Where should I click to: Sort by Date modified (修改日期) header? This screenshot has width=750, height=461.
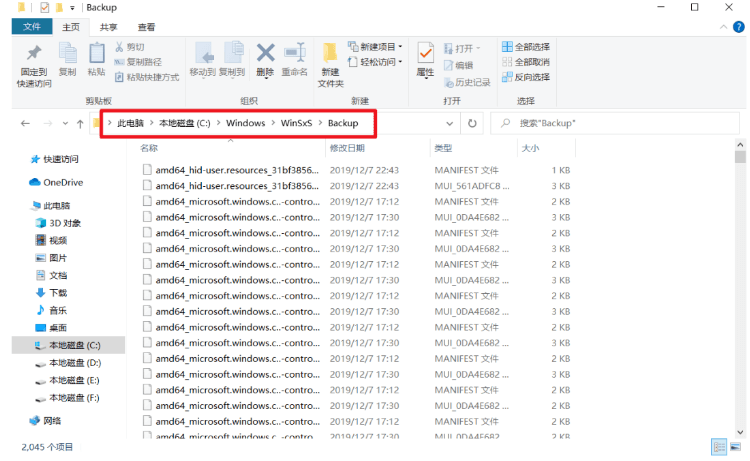347,148
